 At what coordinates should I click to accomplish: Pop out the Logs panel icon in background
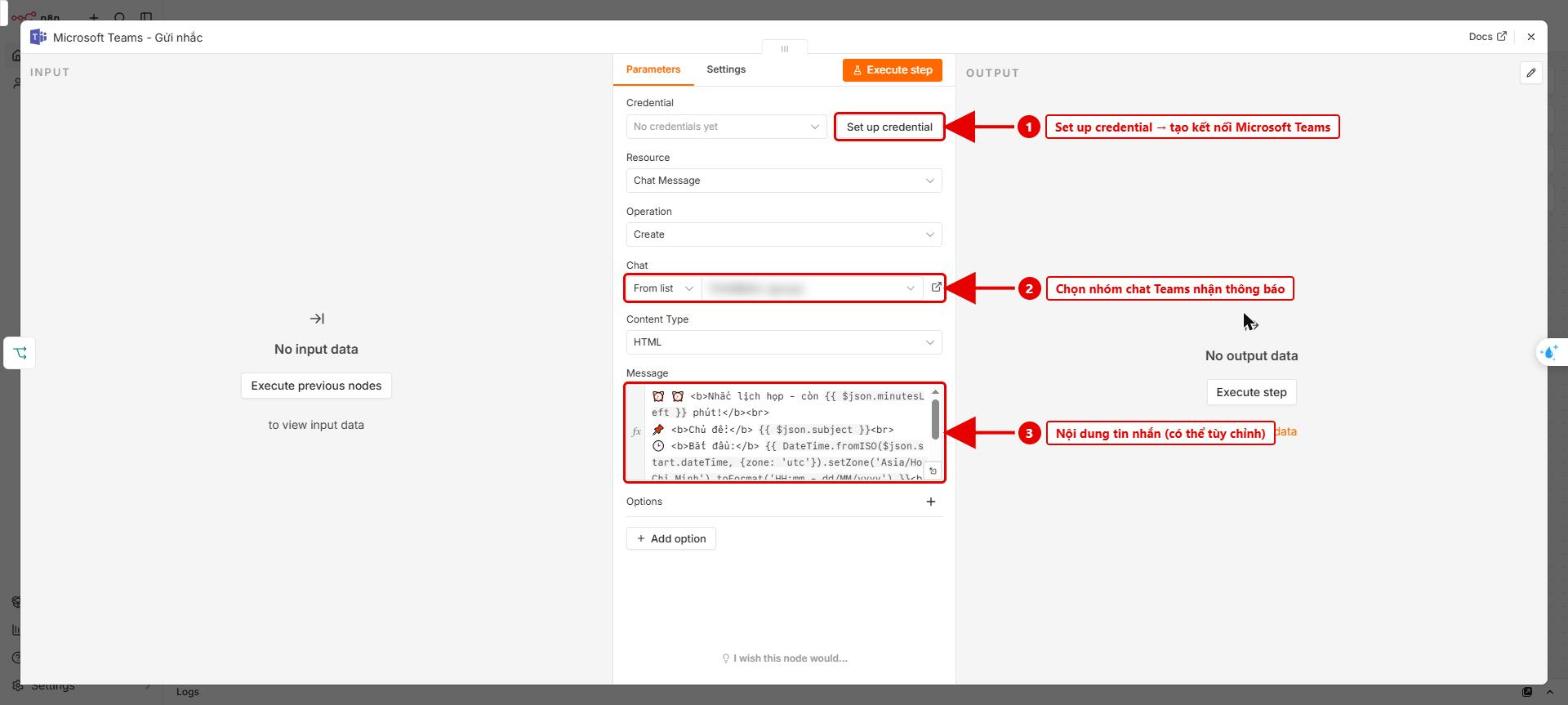coord(1527,692)
